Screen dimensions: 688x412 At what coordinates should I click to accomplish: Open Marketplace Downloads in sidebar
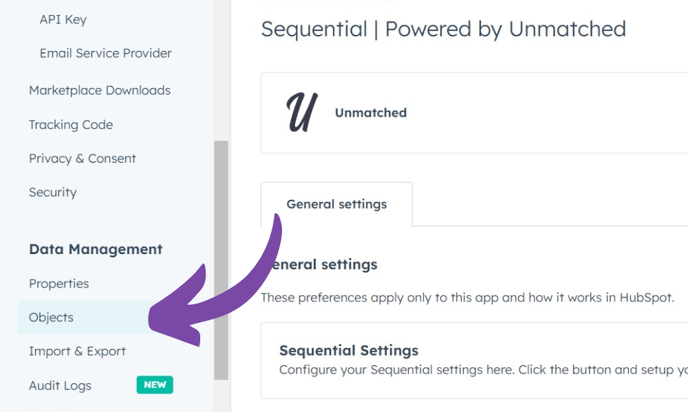click(99, 90)
